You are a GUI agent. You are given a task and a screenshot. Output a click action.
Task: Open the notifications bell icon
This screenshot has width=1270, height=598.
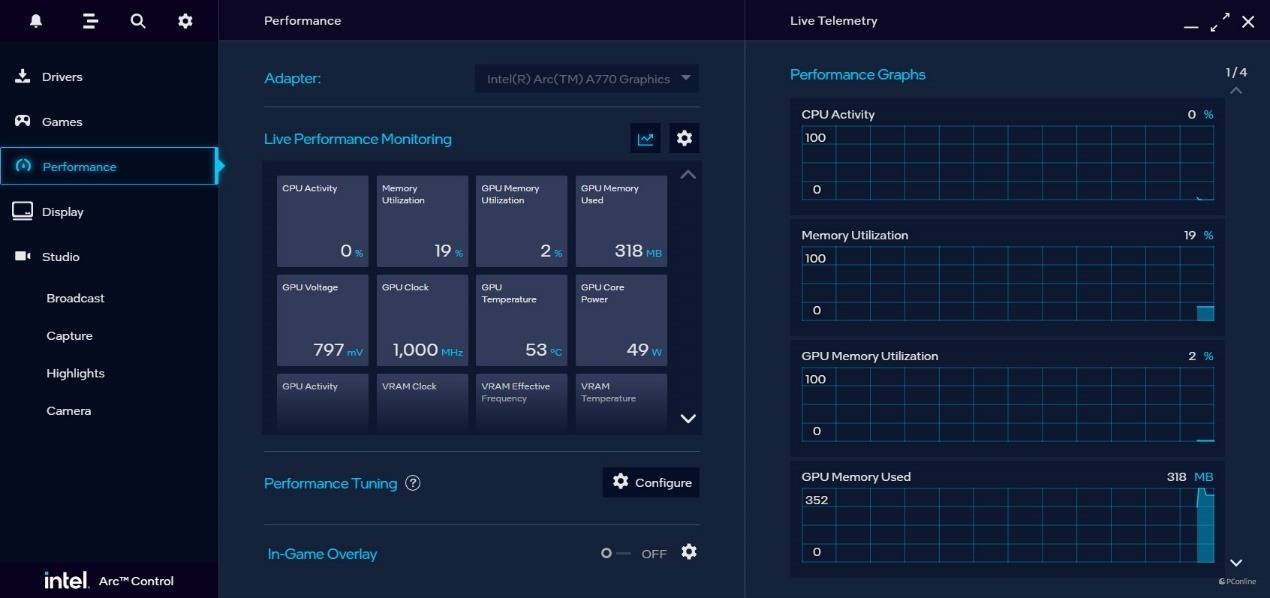[x=36, y=21]
